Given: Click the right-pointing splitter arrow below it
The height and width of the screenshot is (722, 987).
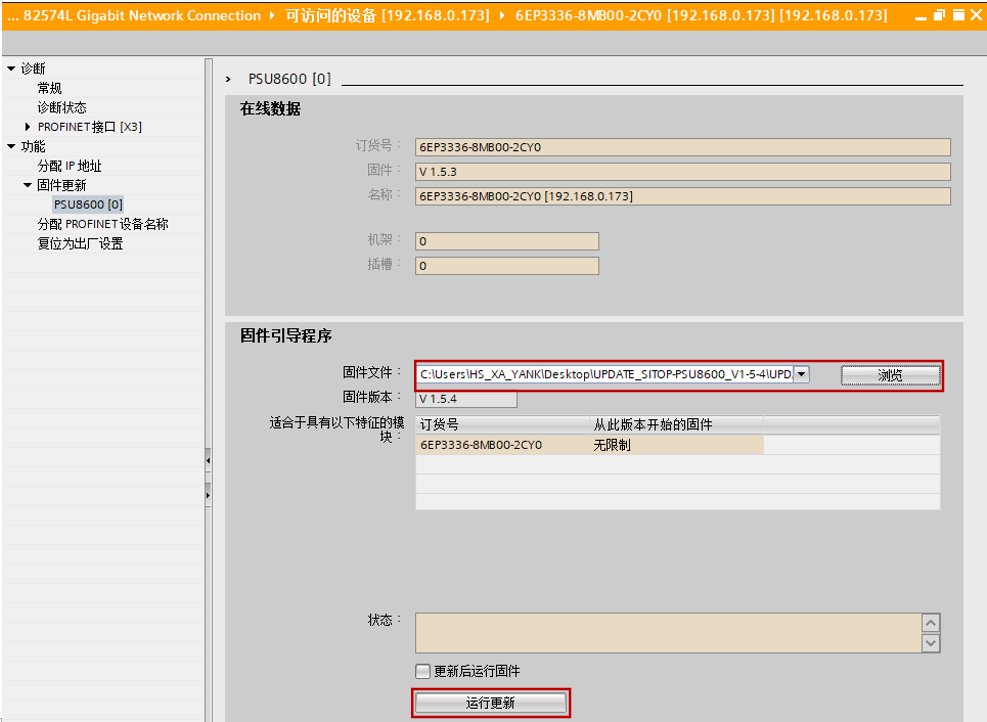Looking at the screenshot, I should click(x=208, y=494).
